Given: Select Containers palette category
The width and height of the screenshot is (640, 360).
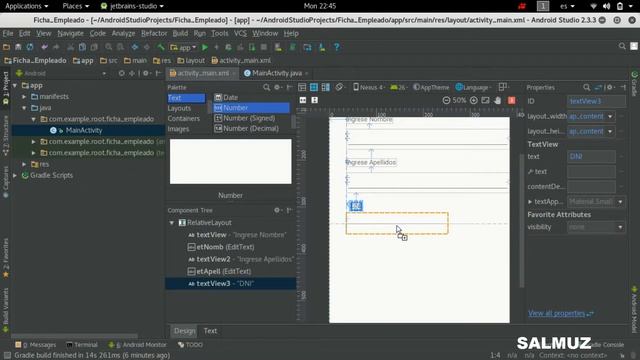Looking at the screenshot, I should (184, 118).
